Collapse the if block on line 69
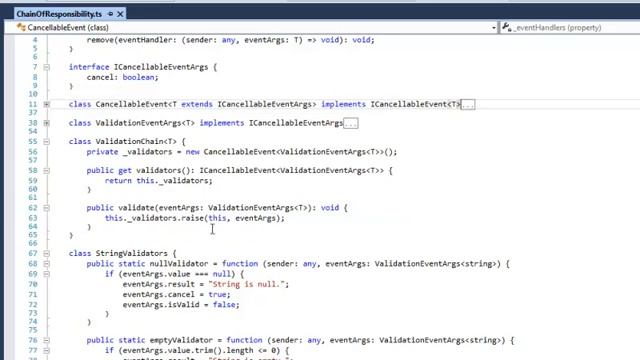640x360 pixels. 47,274
